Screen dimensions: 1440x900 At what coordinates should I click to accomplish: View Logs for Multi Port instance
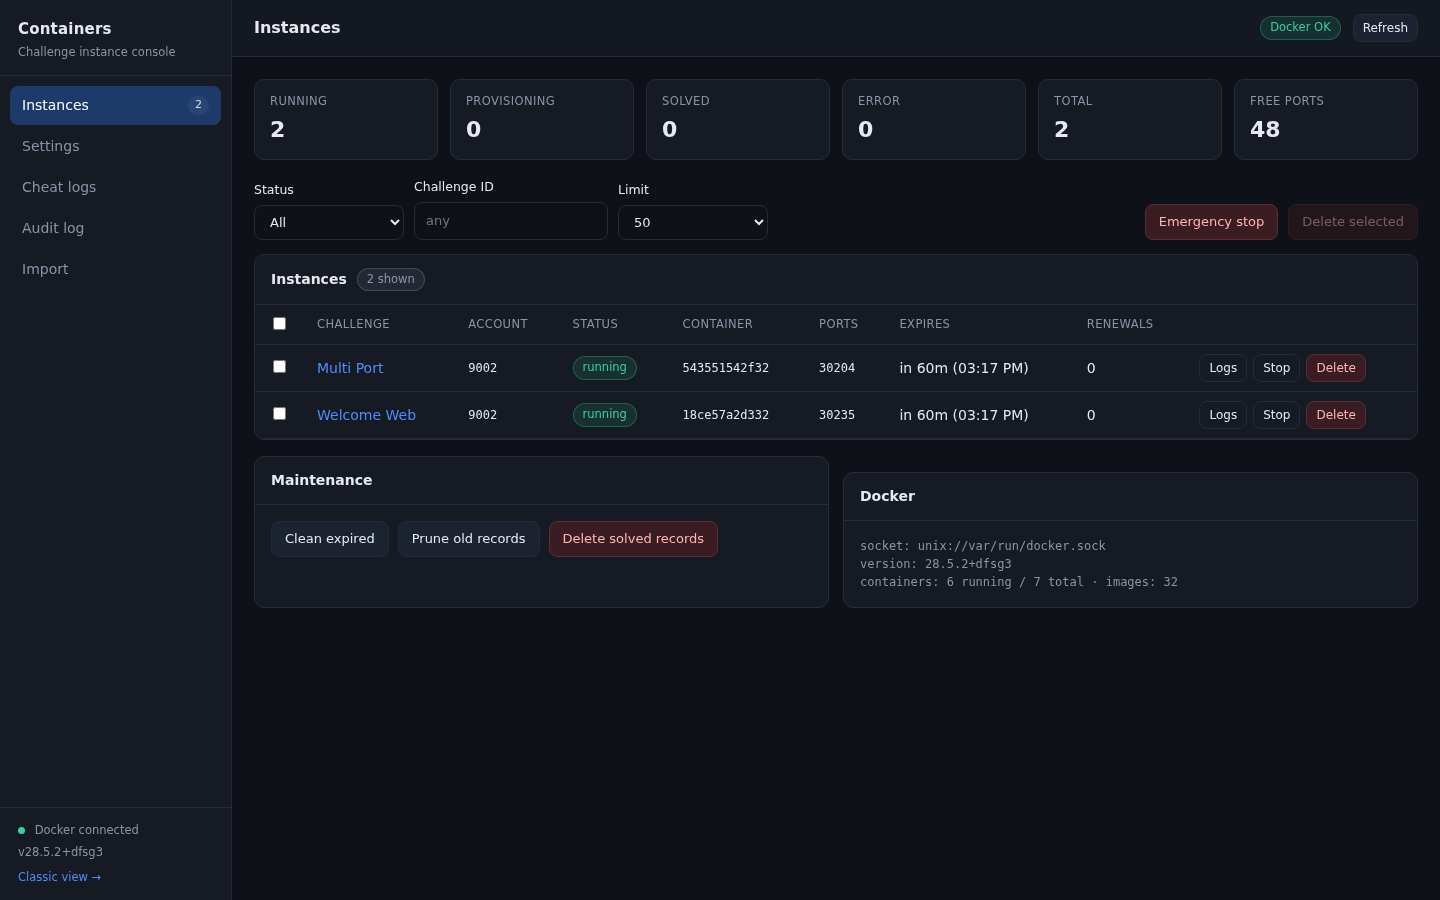coord(1223,368)
